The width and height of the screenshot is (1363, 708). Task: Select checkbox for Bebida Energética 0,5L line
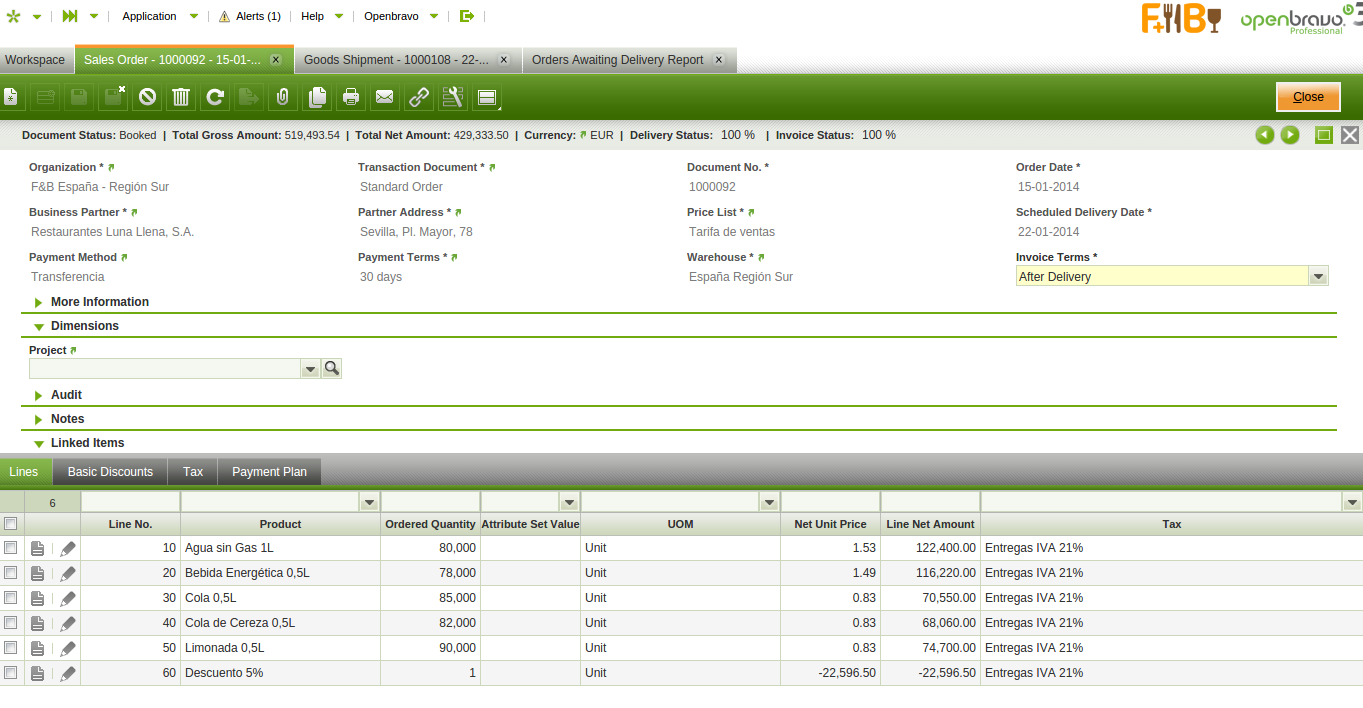(11, 573)
